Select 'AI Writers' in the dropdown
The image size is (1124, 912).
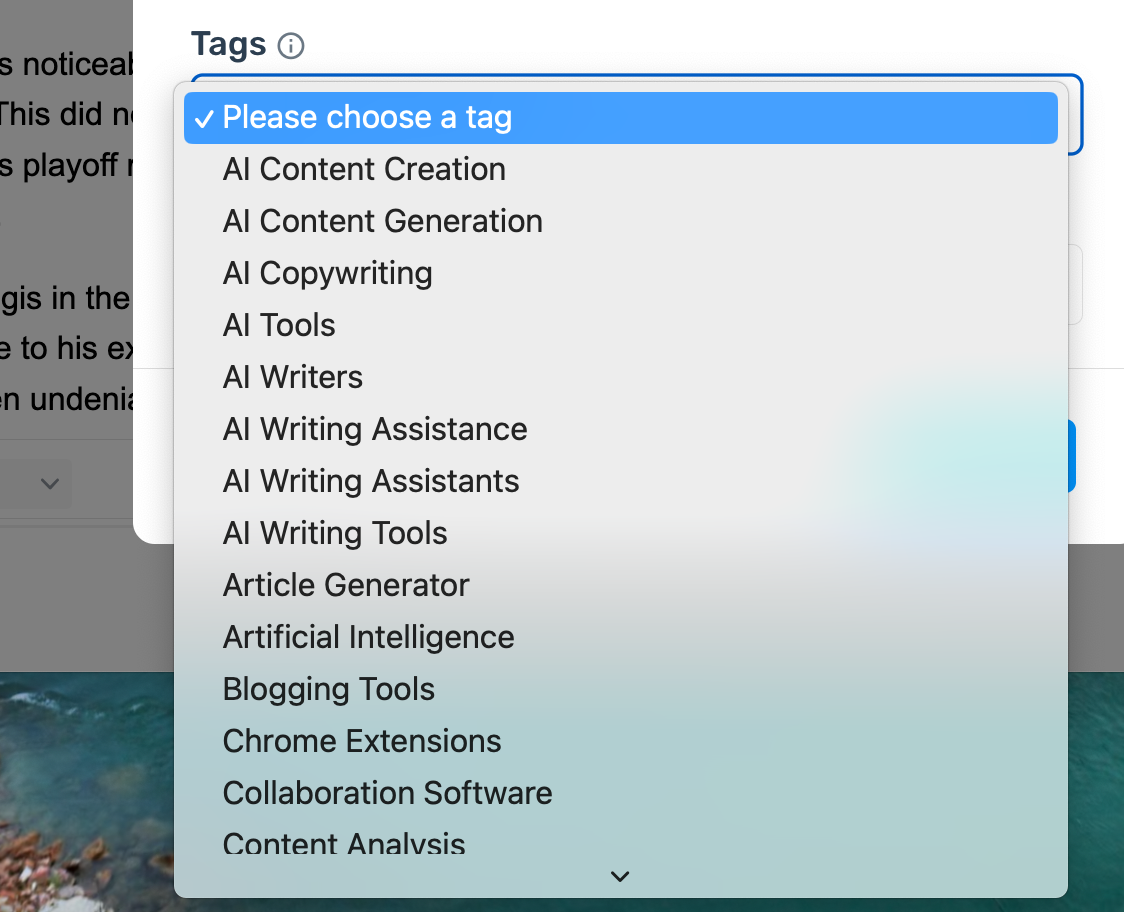[292, 378]
